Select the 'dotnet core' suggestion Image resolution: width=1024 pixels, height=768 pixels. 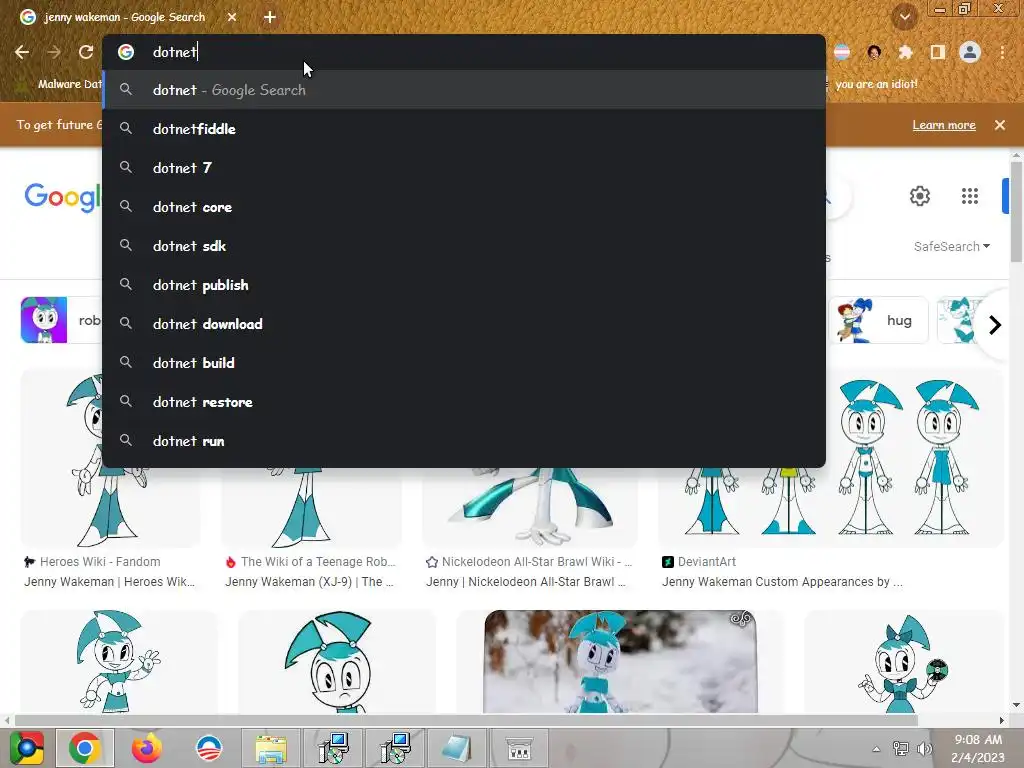464,207
